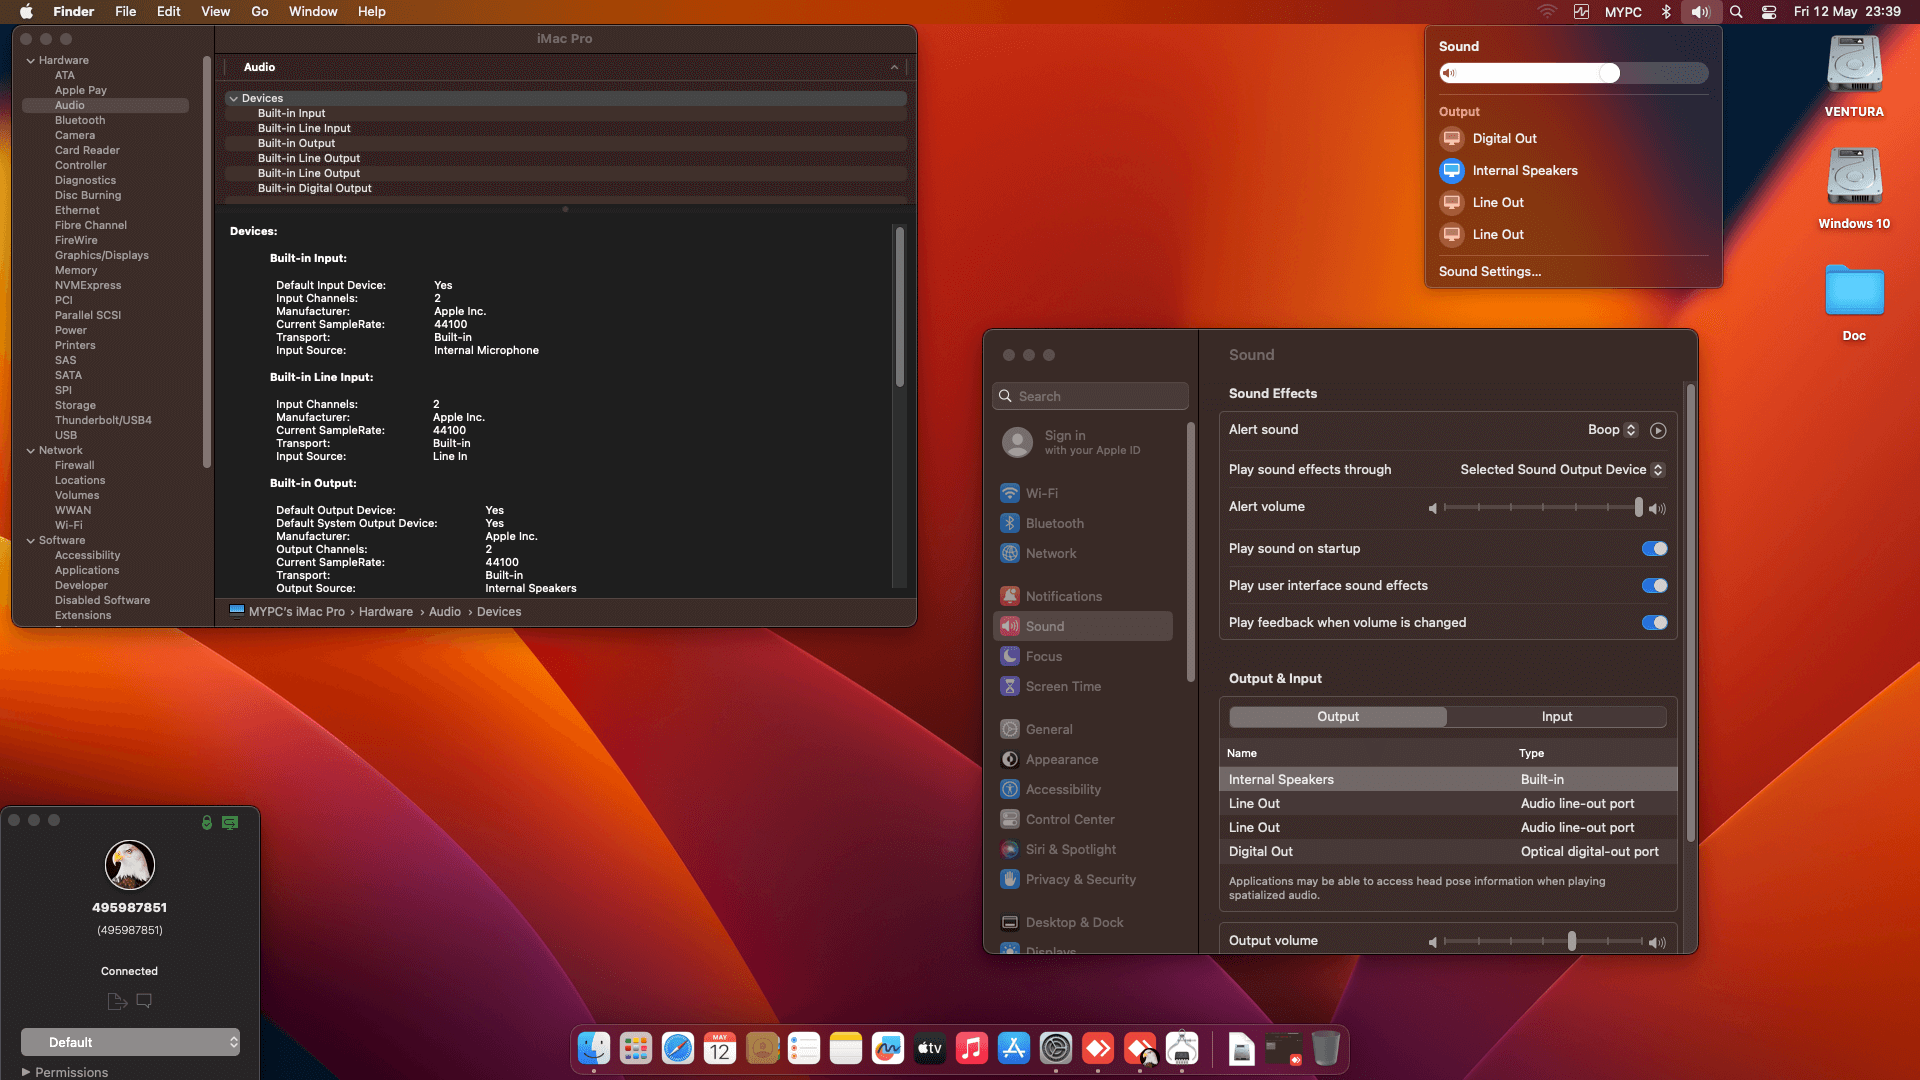Open the File menu

click(x=125, y=12)
